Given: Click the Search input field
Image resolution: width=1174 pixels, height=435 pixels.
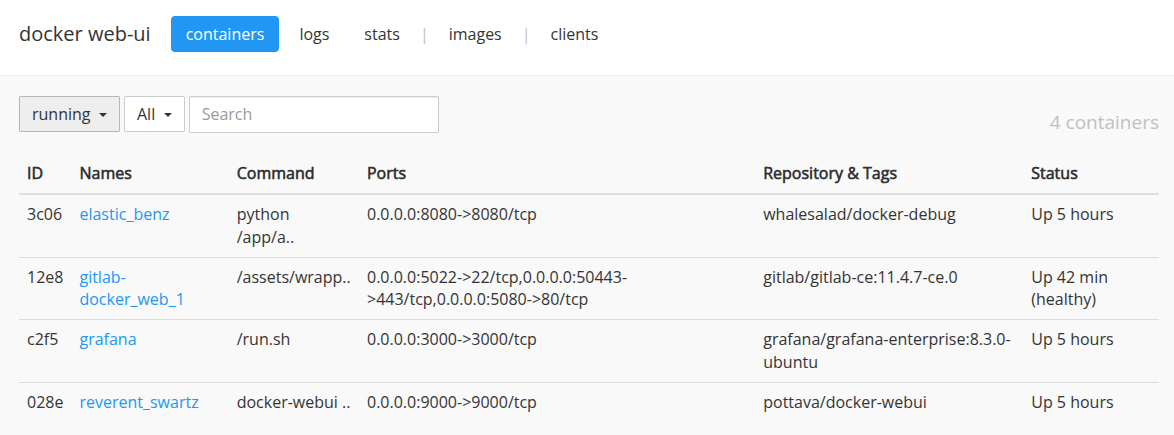Looking at the screenshot, I should (x=314, y=114).
